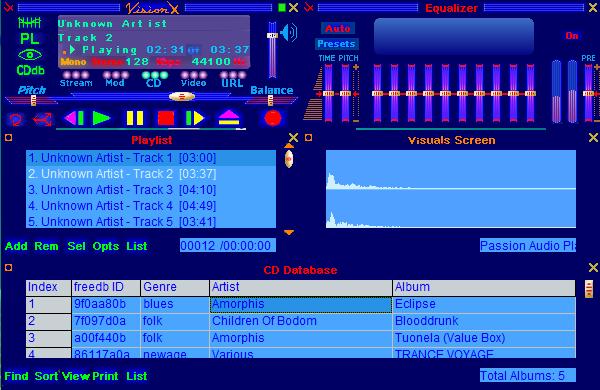Click the red round record button
Screen dimensions: 600x390
(x=273, y=118)
